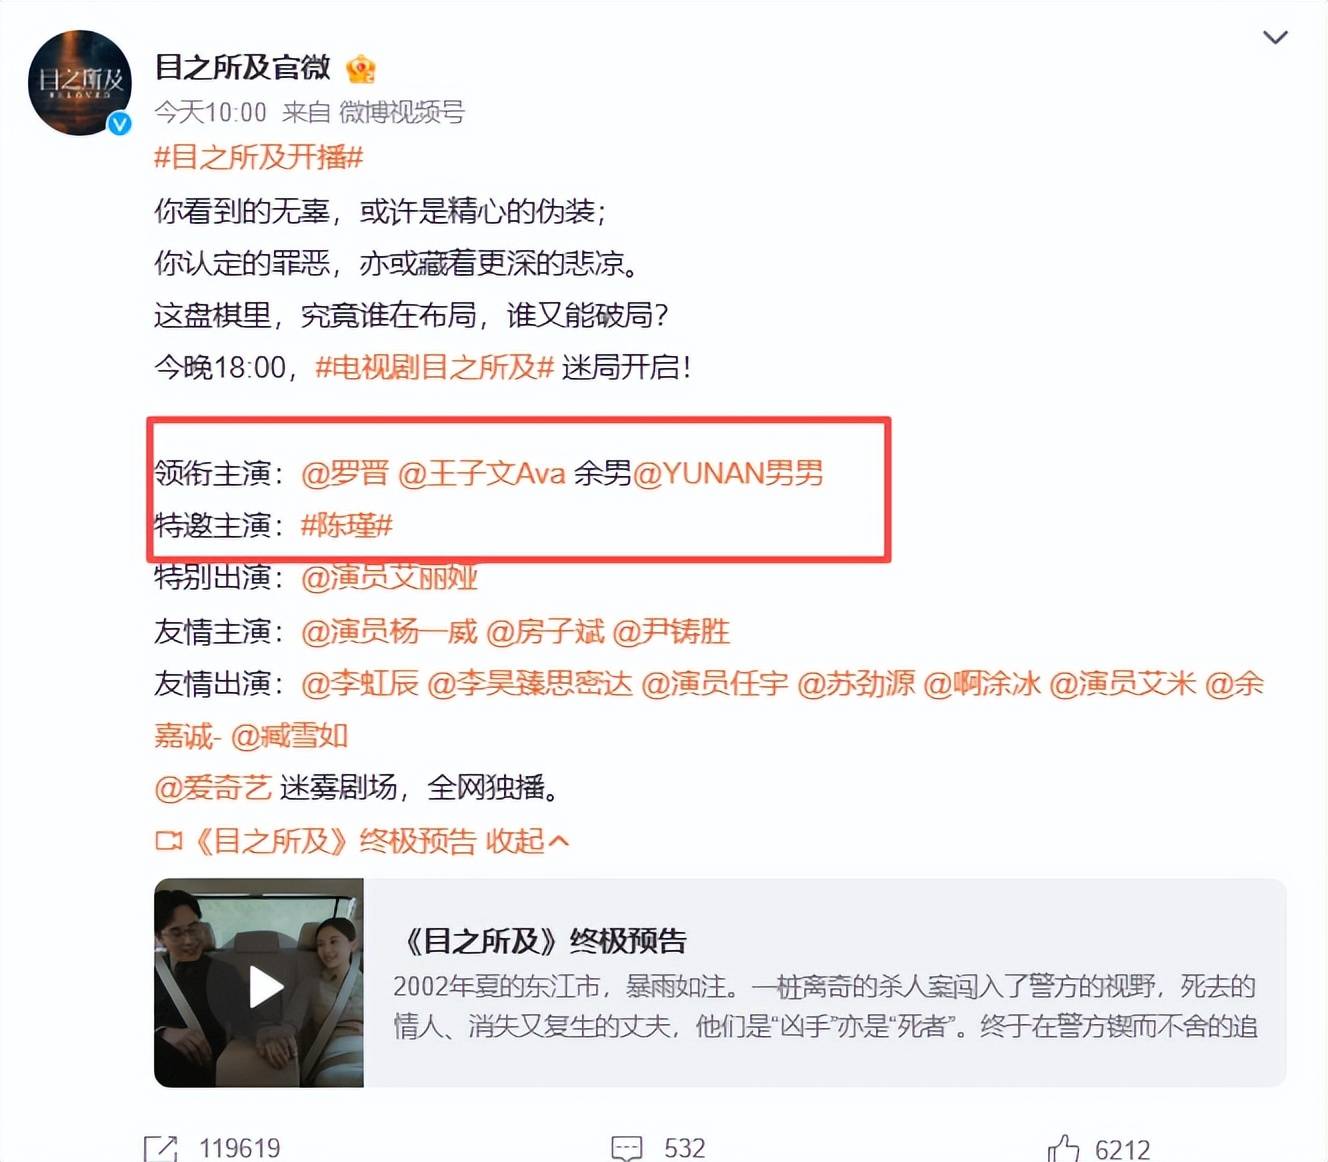
Task: Open hashtag #目之所及开播#
Action: (x=258, y=157)
